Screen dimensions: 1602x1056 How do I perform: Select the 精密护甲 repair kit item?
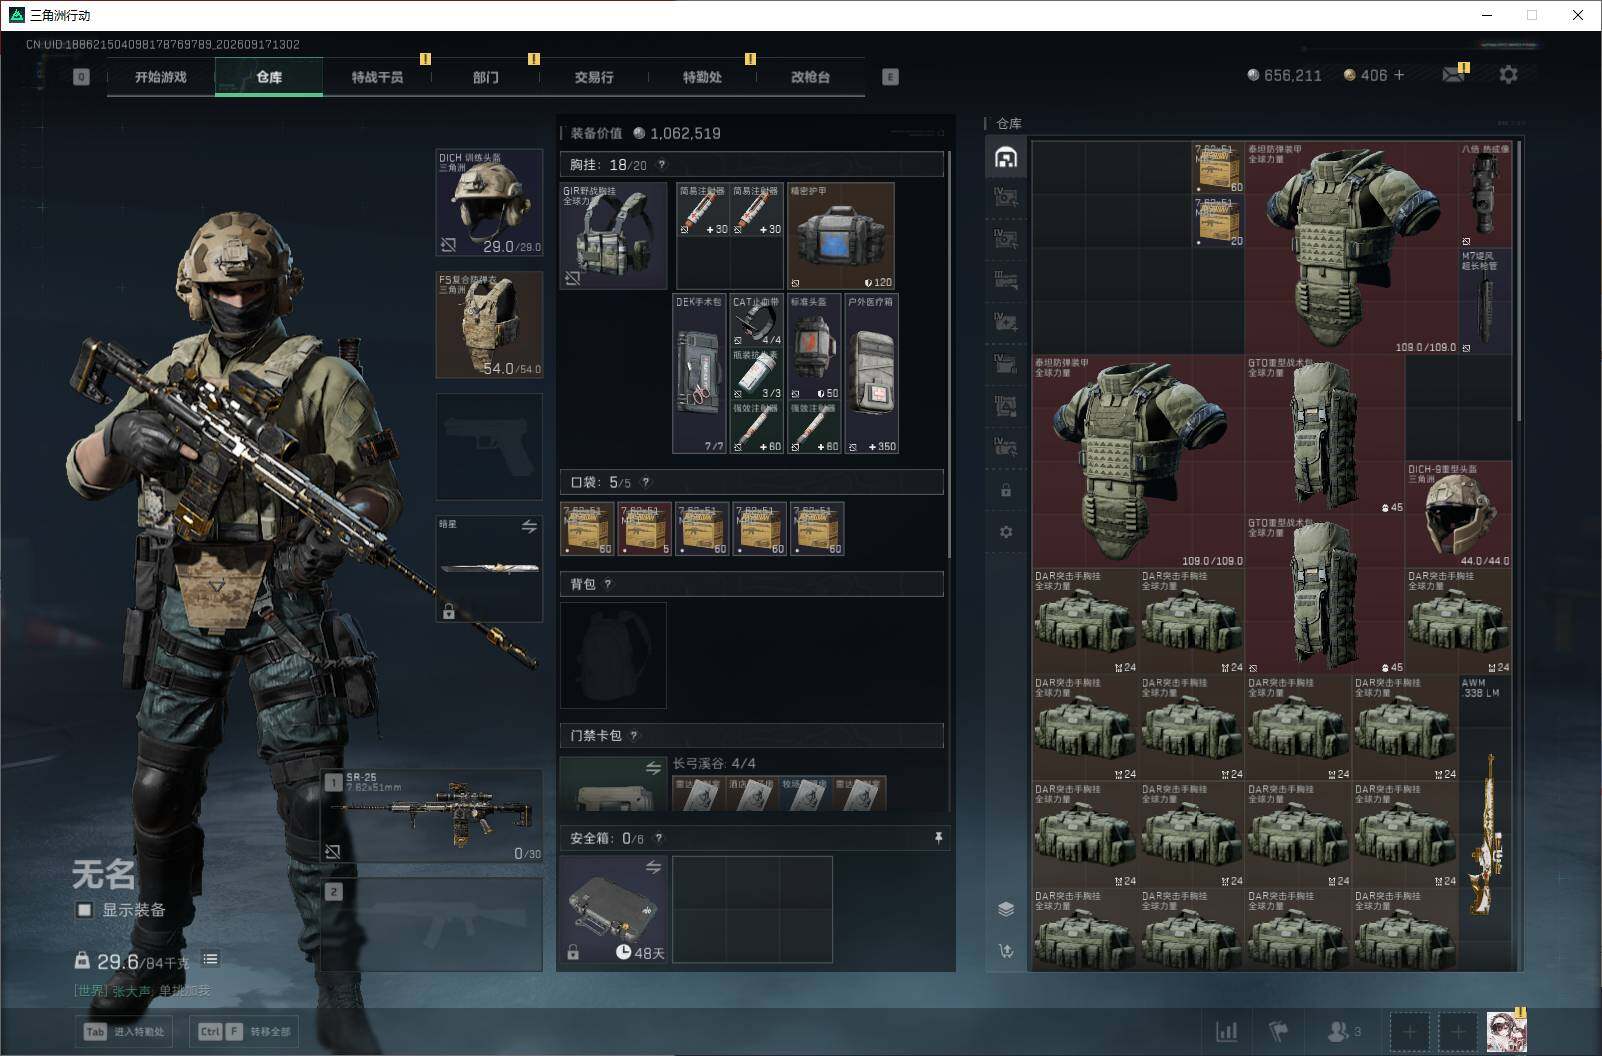pos(841,236)
